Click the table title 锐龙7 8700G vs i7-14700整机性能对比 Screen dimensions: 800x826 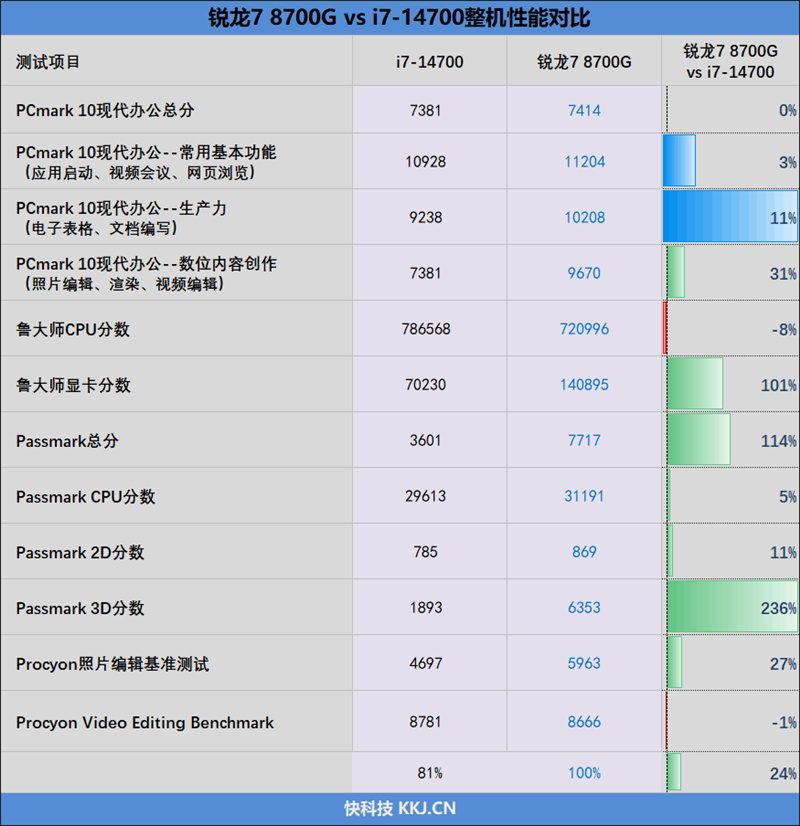pyautogui.click(x=399, y=18)
